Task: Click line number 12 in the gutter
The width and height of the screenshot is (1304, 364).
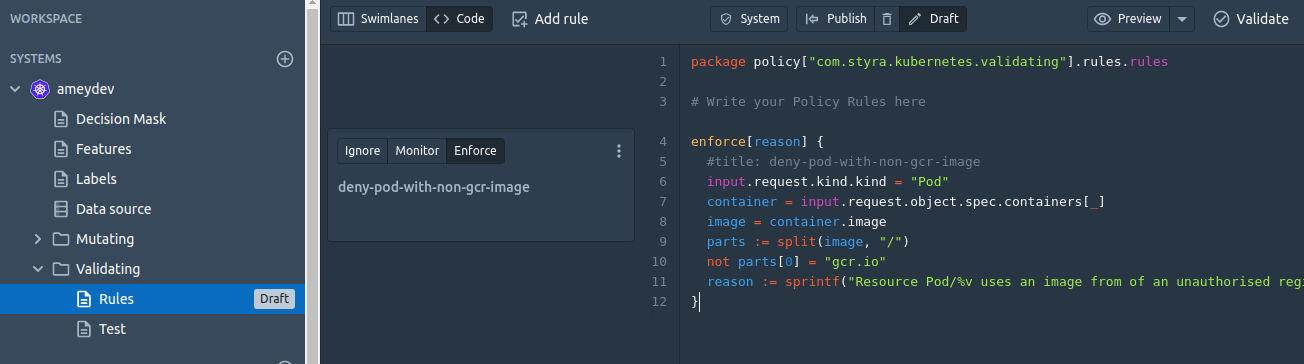Action: pos(658,302)
